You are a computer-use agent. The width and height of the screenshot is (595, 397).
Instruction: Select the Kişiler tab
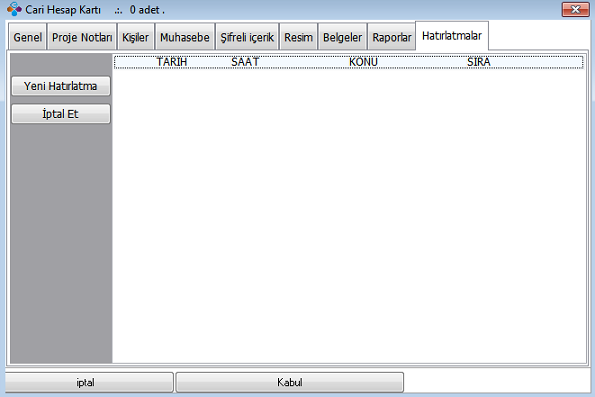tap(135, 37)
